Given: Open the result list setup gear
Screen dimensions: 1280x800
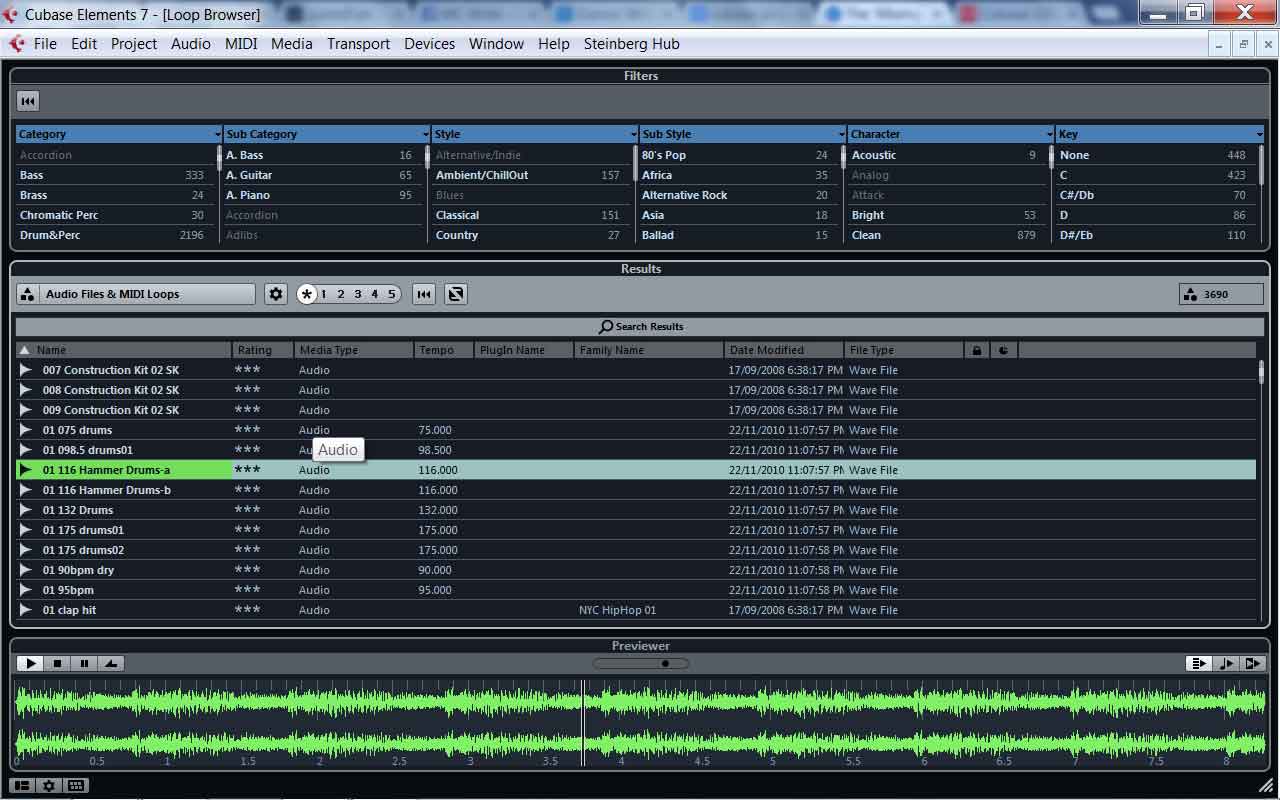Looking at the screenshot, I should 276,294.
